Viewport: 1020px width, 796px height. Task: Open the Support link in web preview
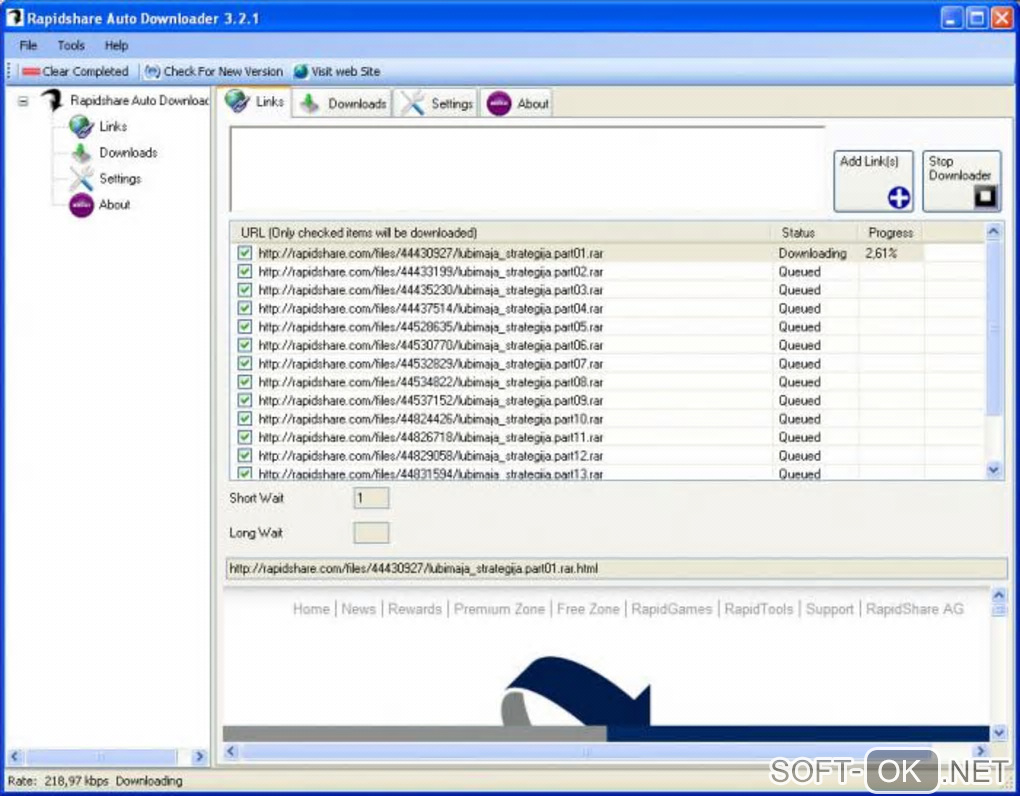click(829, 609)
